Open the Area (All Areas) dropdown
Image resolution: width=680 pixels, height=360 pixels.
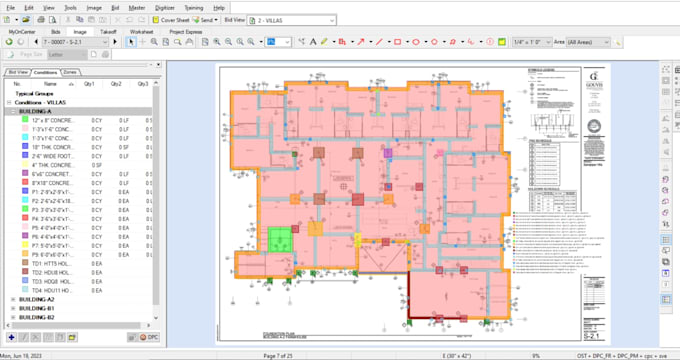588,42
